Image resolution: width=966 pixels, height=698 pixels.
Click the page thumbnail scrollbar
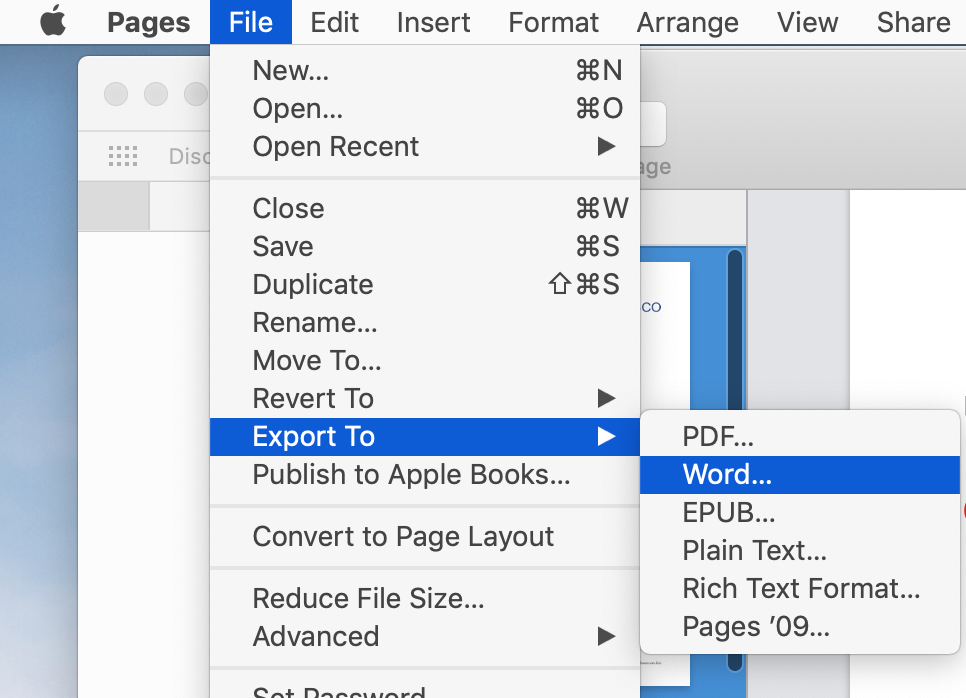[734, 330]
